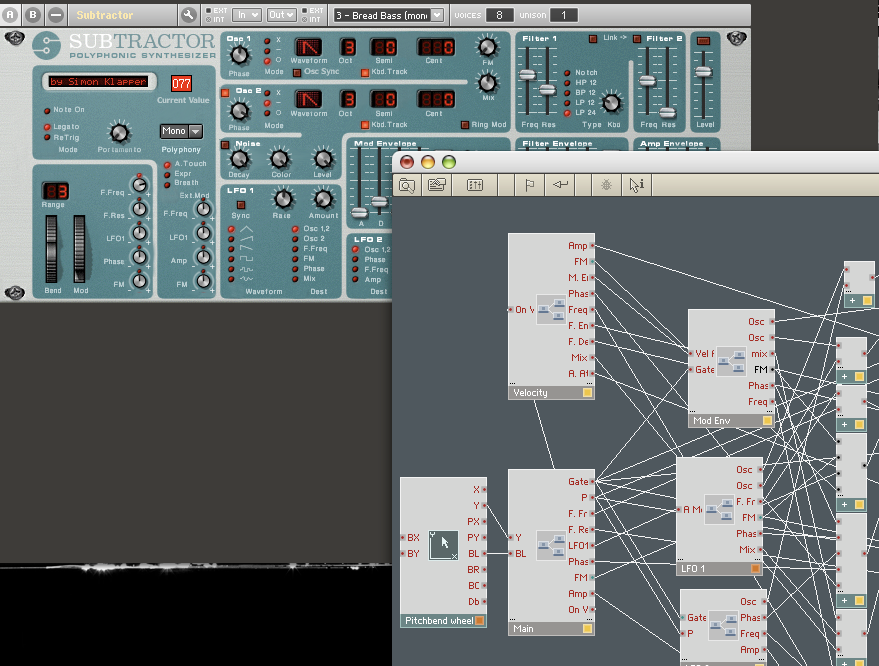Click the Velocity macro's structure icon

click(x=551, y=309)
